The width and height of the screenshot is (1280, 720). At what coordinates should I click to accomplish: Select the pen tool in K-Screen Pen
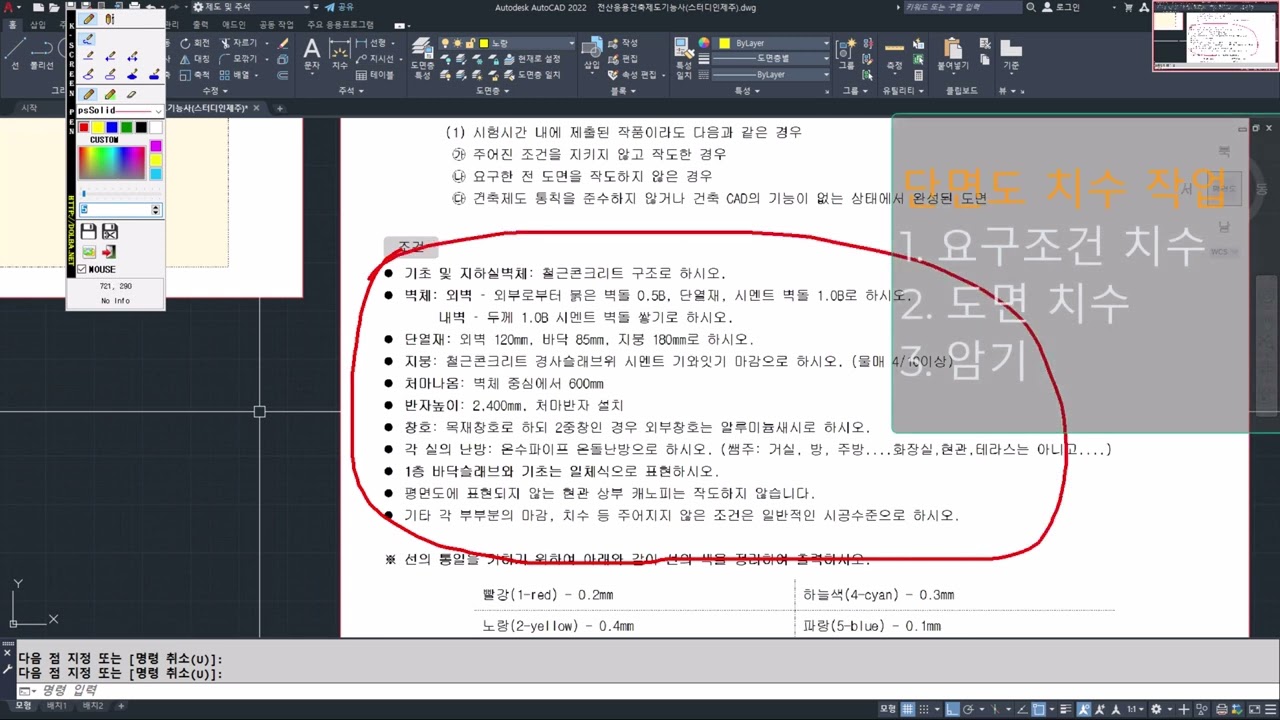(88, 19)
